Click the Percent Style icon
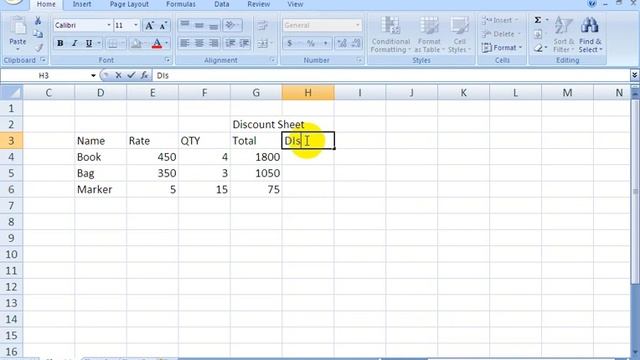This screenshot has height=360, width=640. 311,43
